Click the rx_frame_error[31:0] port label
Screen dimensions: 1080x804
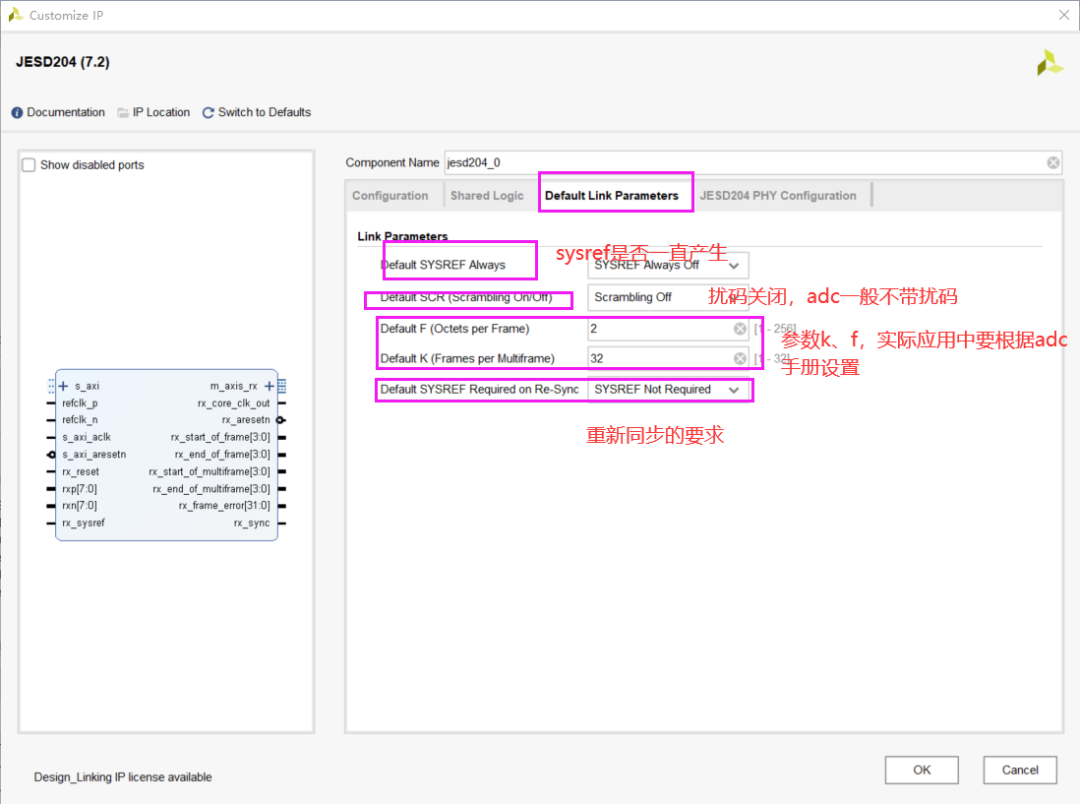point(225,506)
